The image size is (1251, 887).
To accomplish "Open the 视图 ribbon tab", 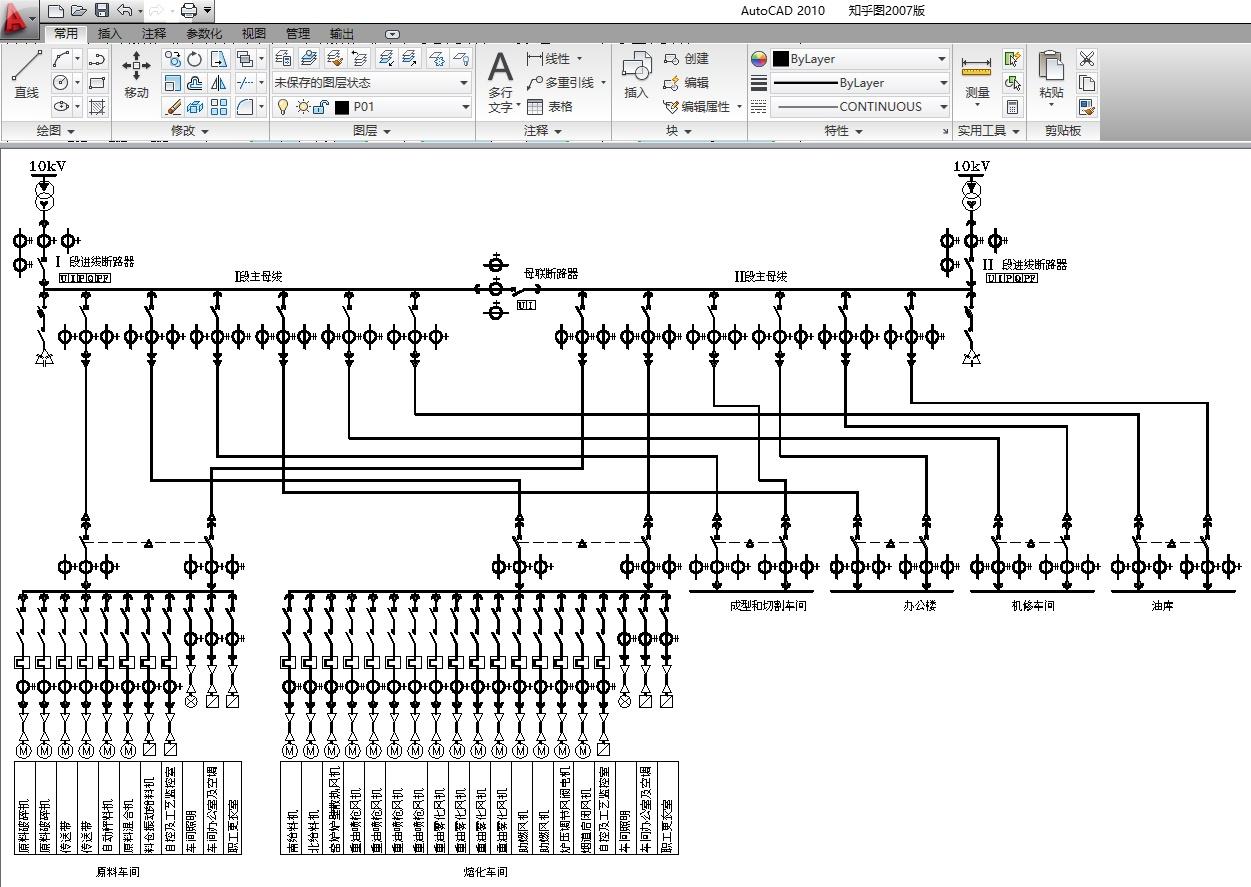I will pyautogui.click(x=254, y=34).
